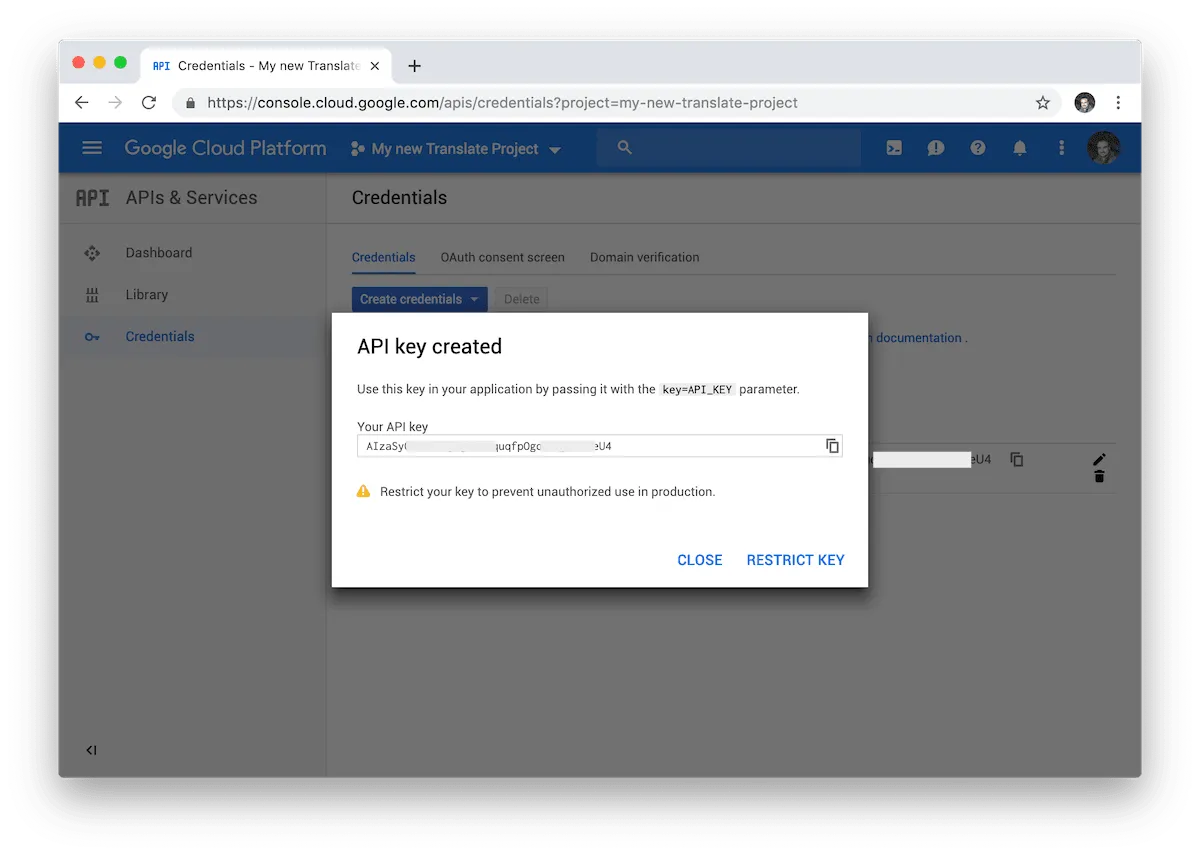
Task: Open the hamburger navigation menu
Action: (92, 148)
